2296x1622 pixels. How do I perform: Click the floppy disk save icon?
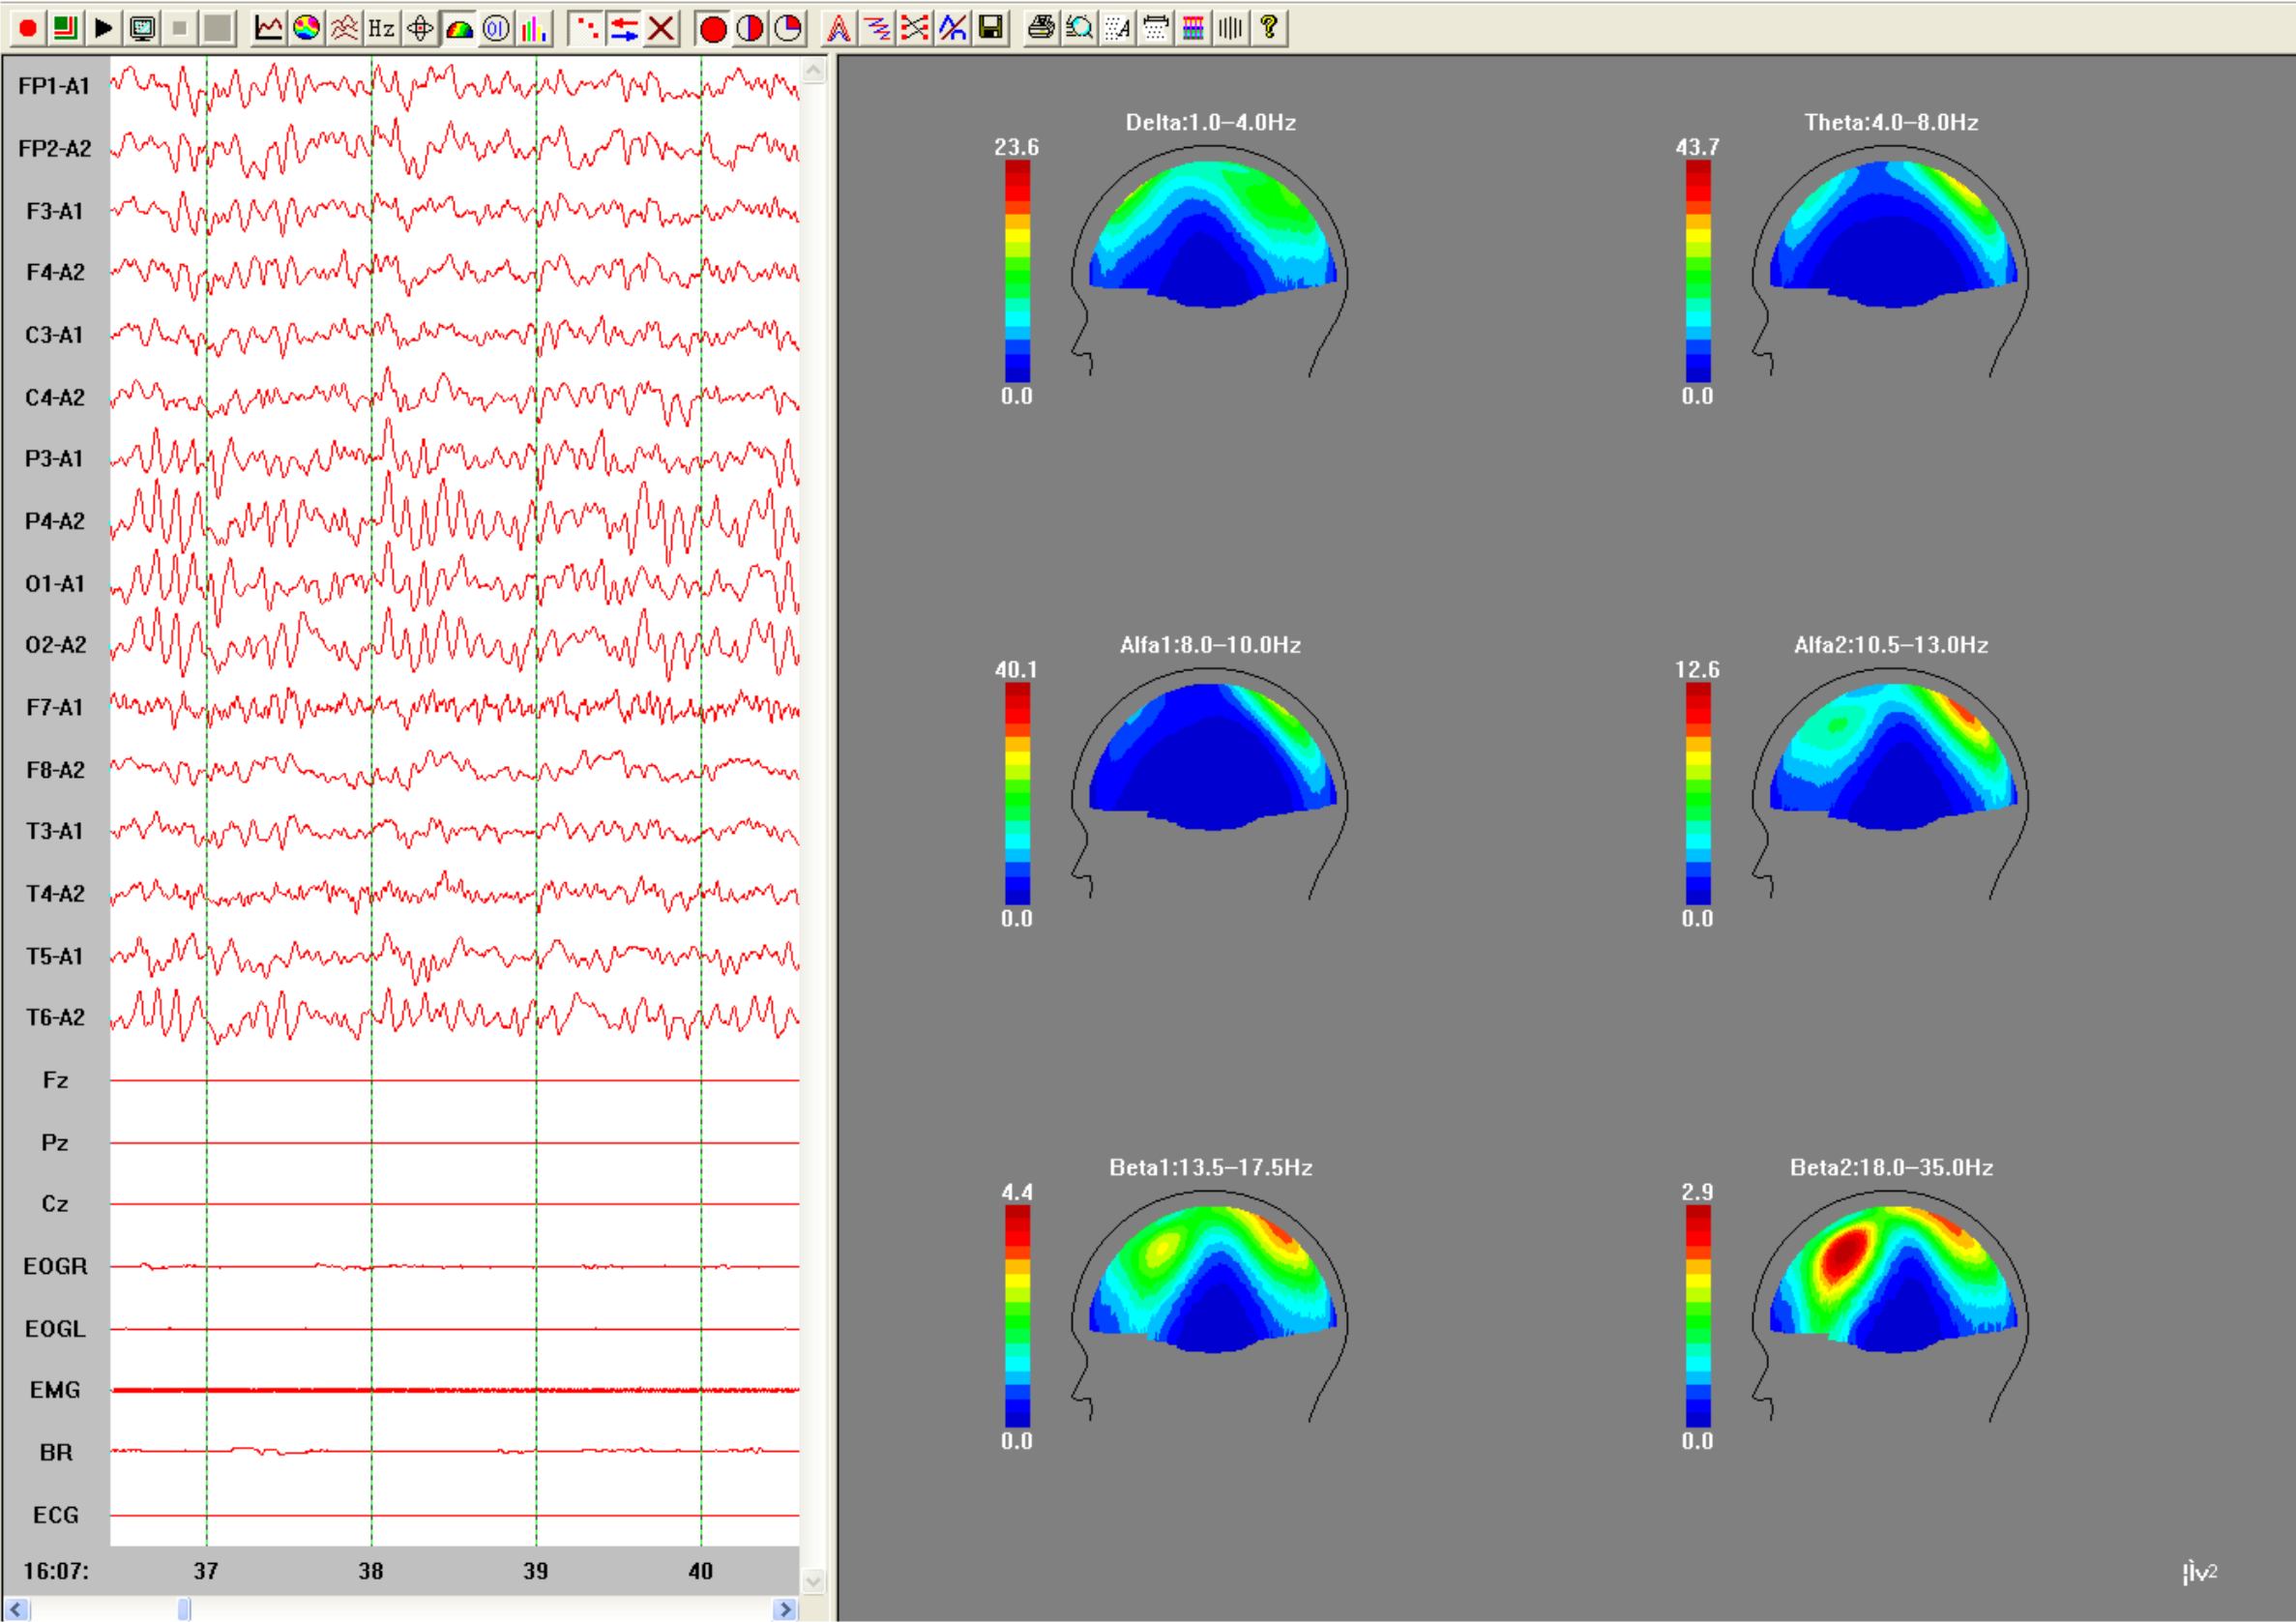click(x=990, y=28)
